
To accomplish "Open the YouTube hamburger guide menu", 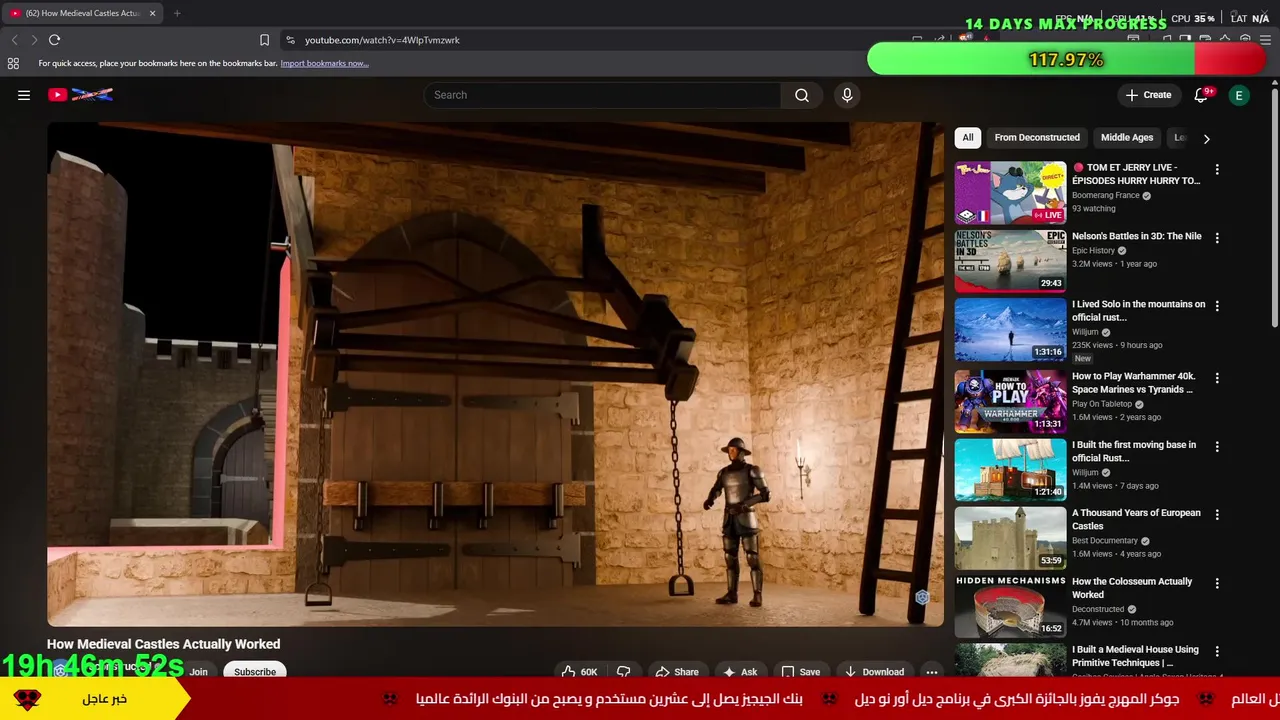I will 24,95.
